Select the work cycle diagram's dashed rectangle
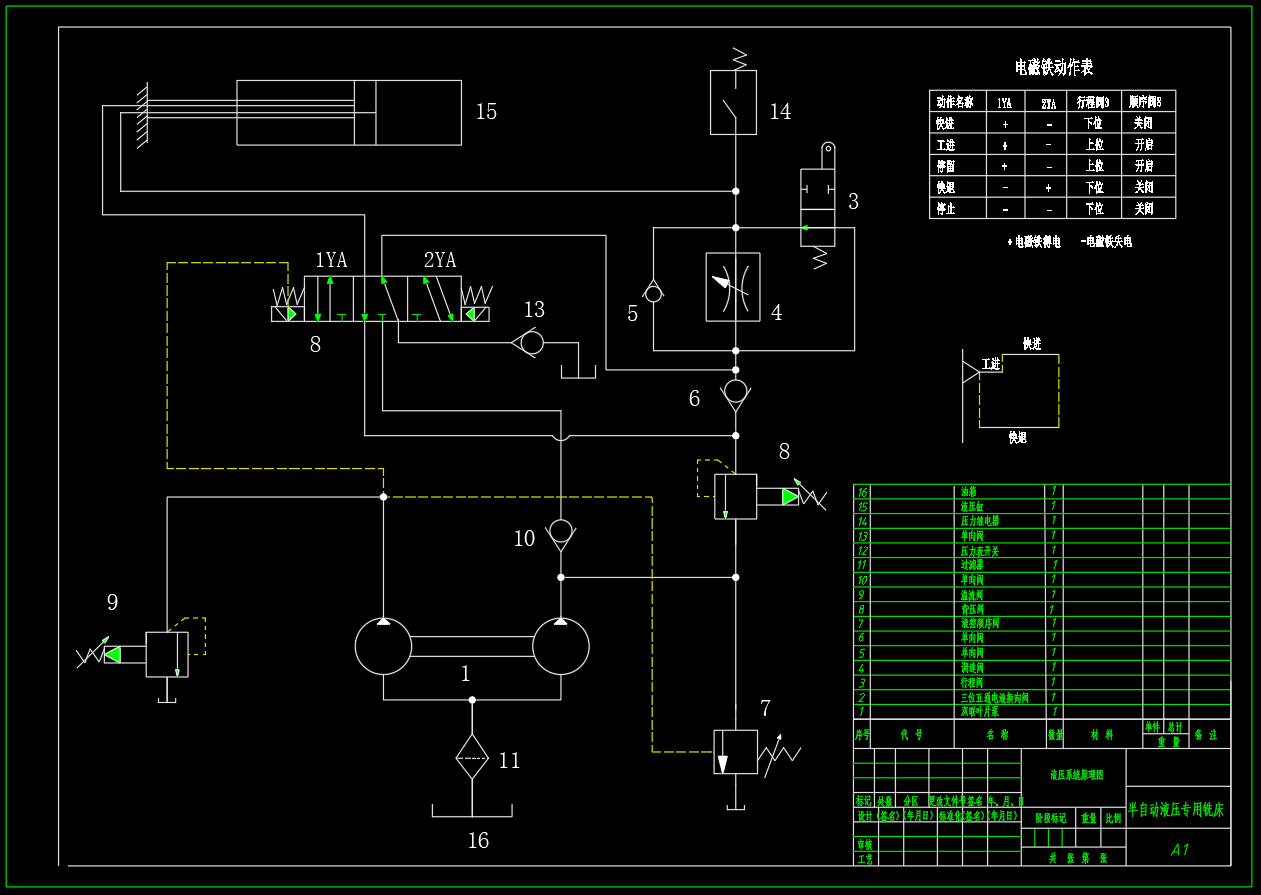 (x=1019, y=390)
